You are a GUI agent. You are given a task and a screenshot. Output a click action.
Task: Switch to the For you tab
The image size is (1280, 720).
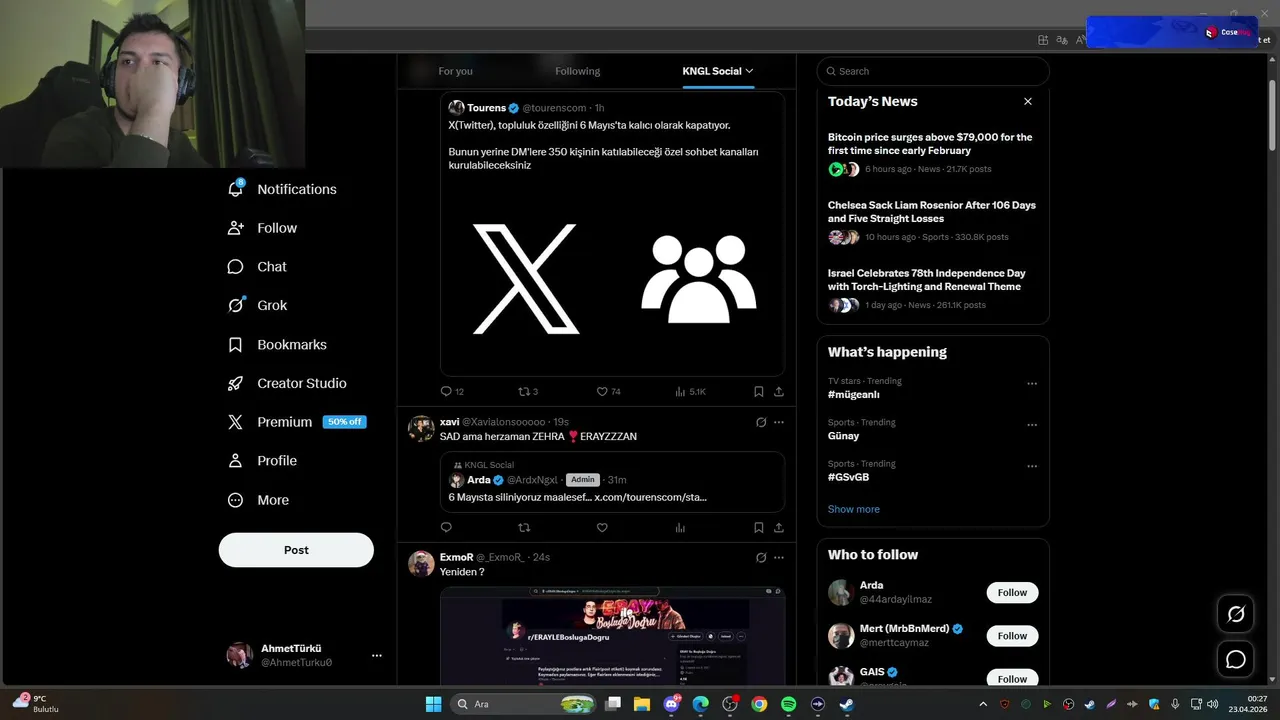pyautogui.click(x=456, y=71)
